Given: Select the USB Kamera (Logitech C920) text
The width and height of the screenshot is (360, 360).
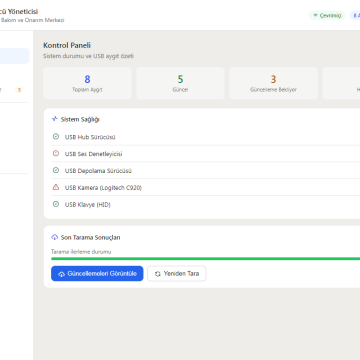Looking at the screenshot, I should coord(103,188).
